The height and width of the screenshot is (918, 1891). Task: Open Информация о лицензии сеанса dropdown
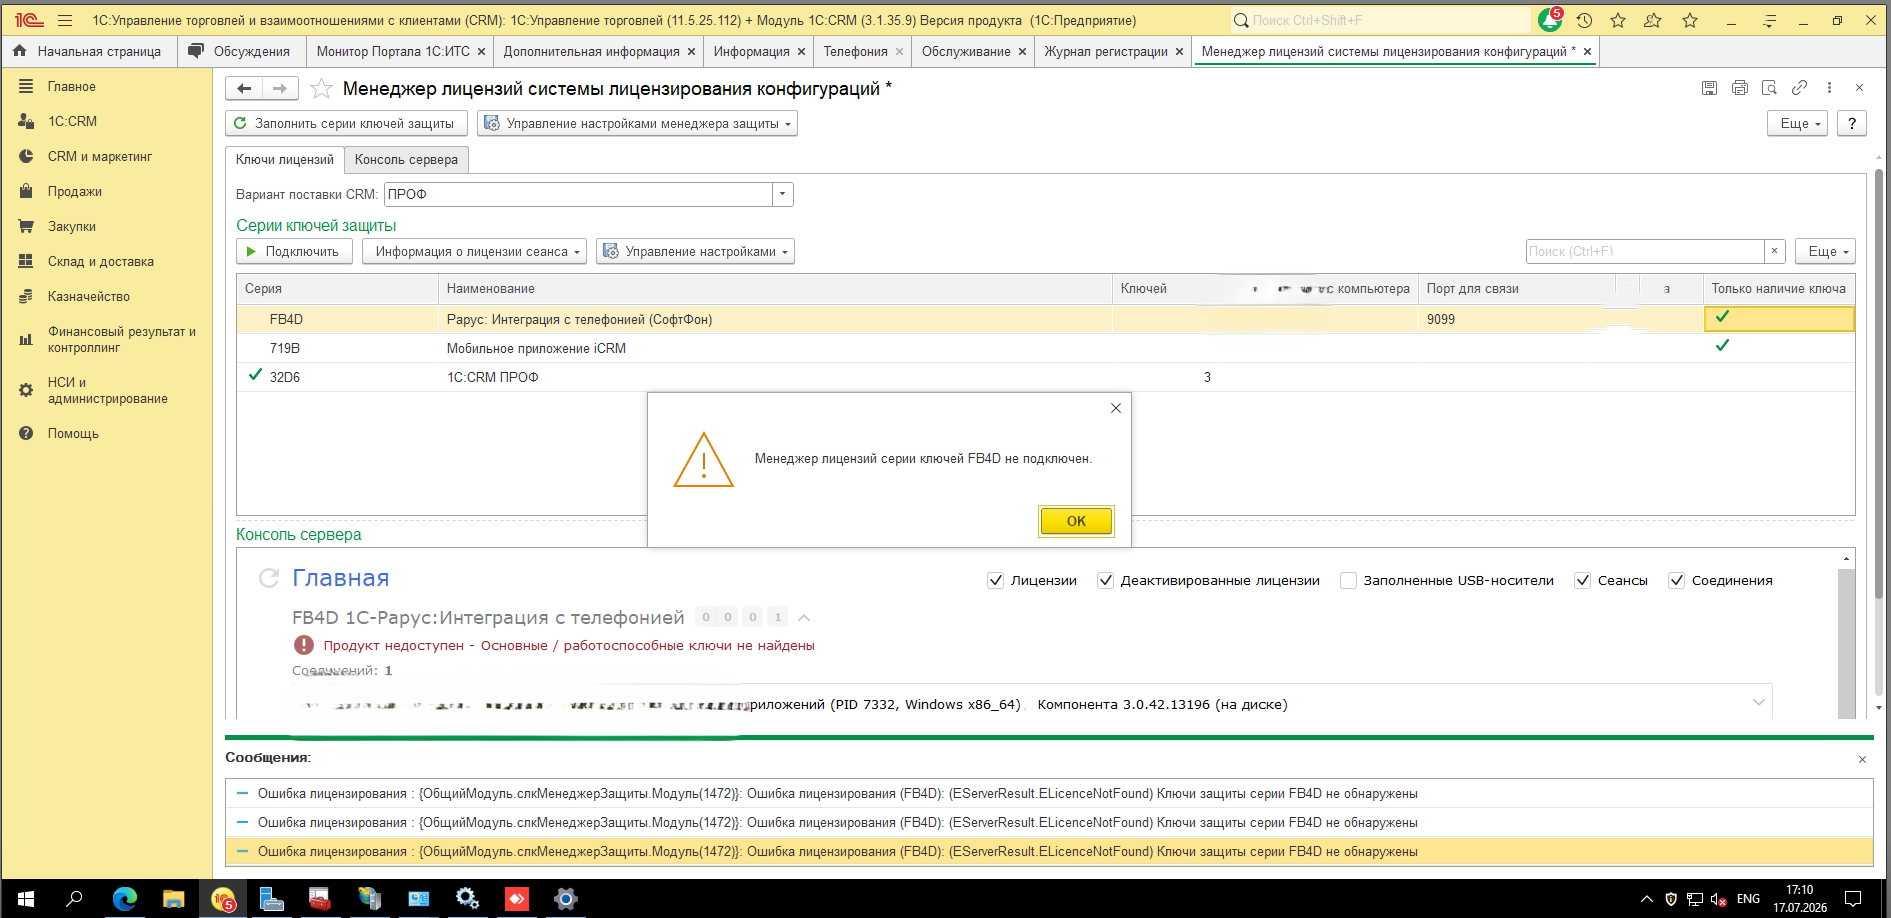(472, 251)
